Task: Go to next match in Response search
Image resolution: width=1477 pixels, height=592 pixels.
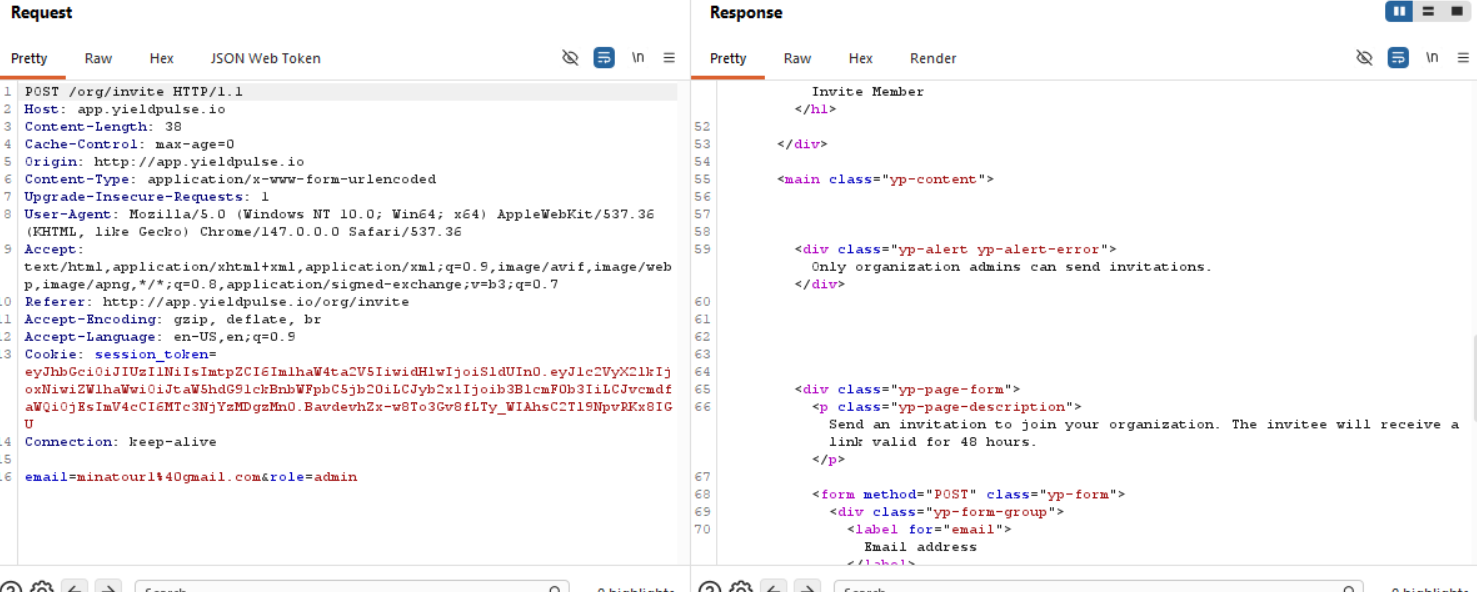Action: coord(807,587)
